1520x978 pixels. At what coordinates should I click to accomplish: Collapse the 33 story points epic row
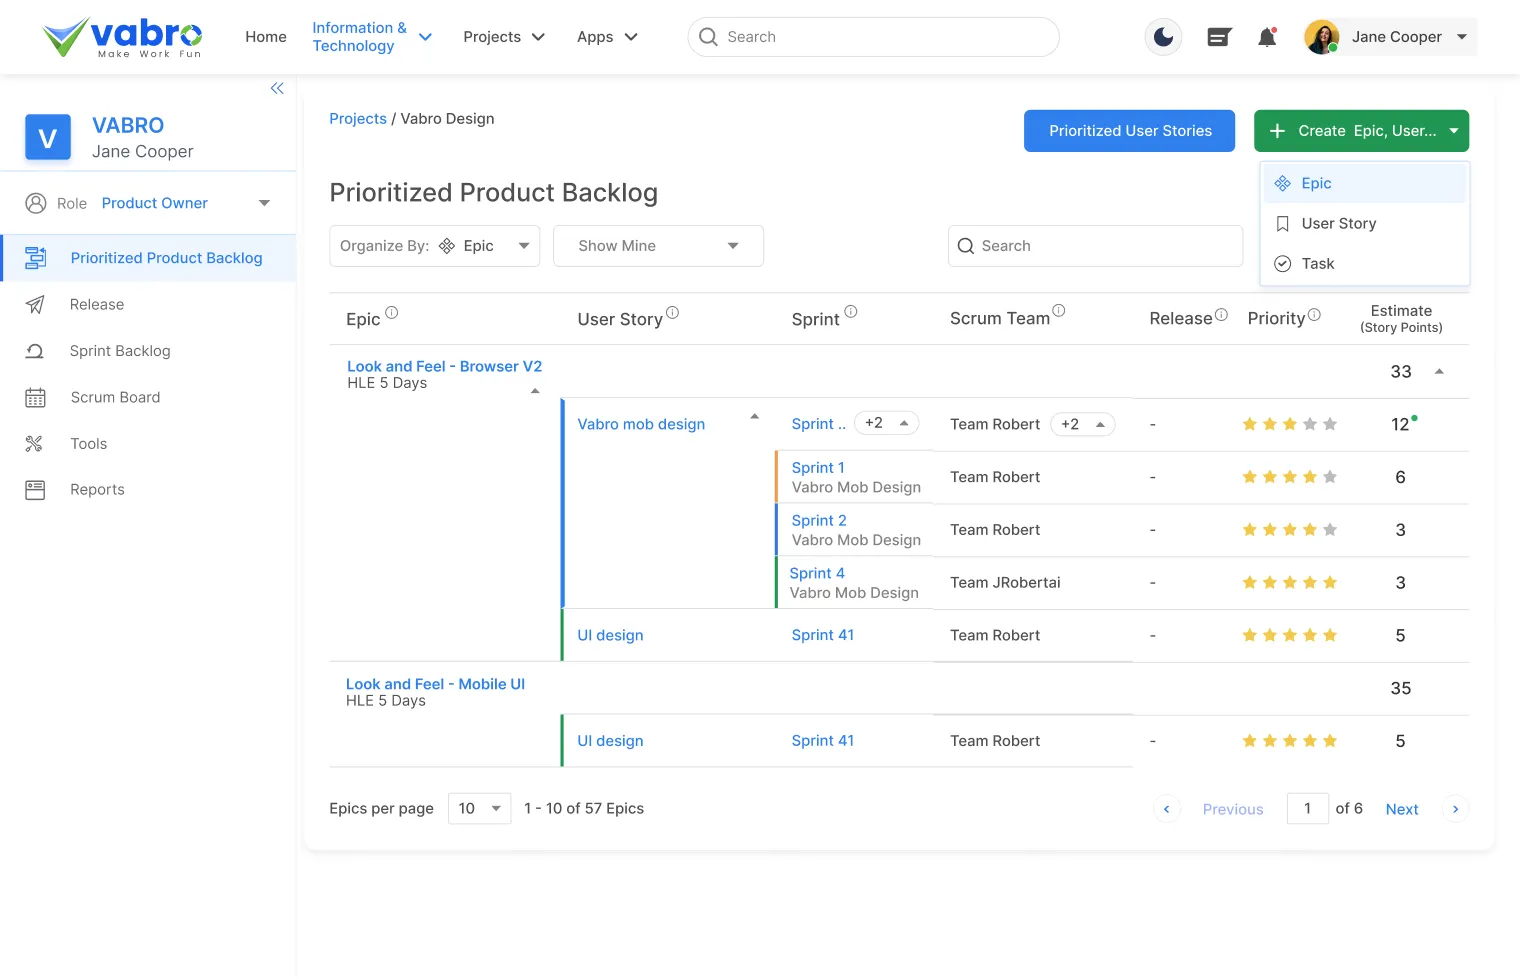(1439, 372)
